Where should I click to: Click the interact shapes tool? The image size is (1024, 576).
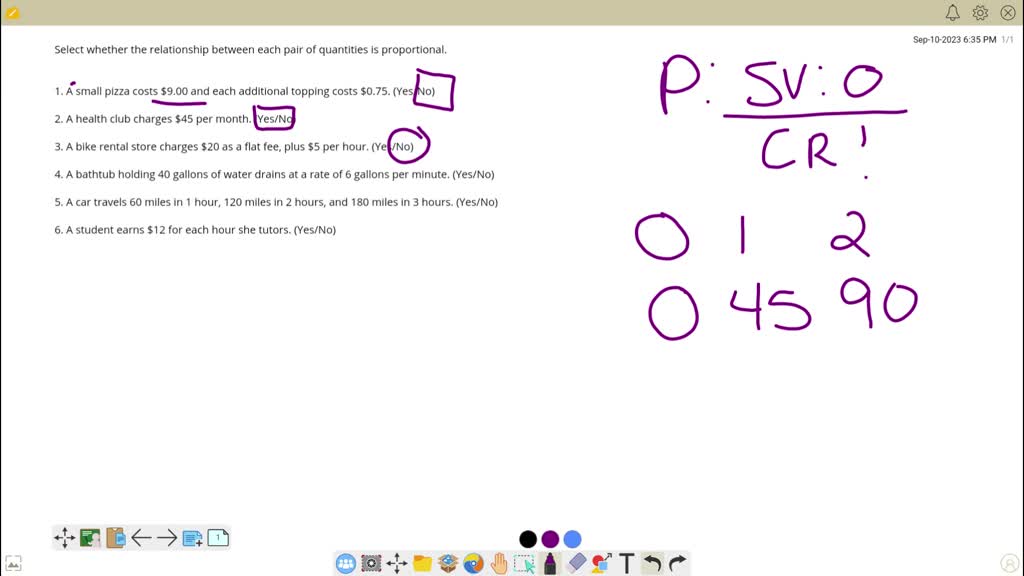602,563
